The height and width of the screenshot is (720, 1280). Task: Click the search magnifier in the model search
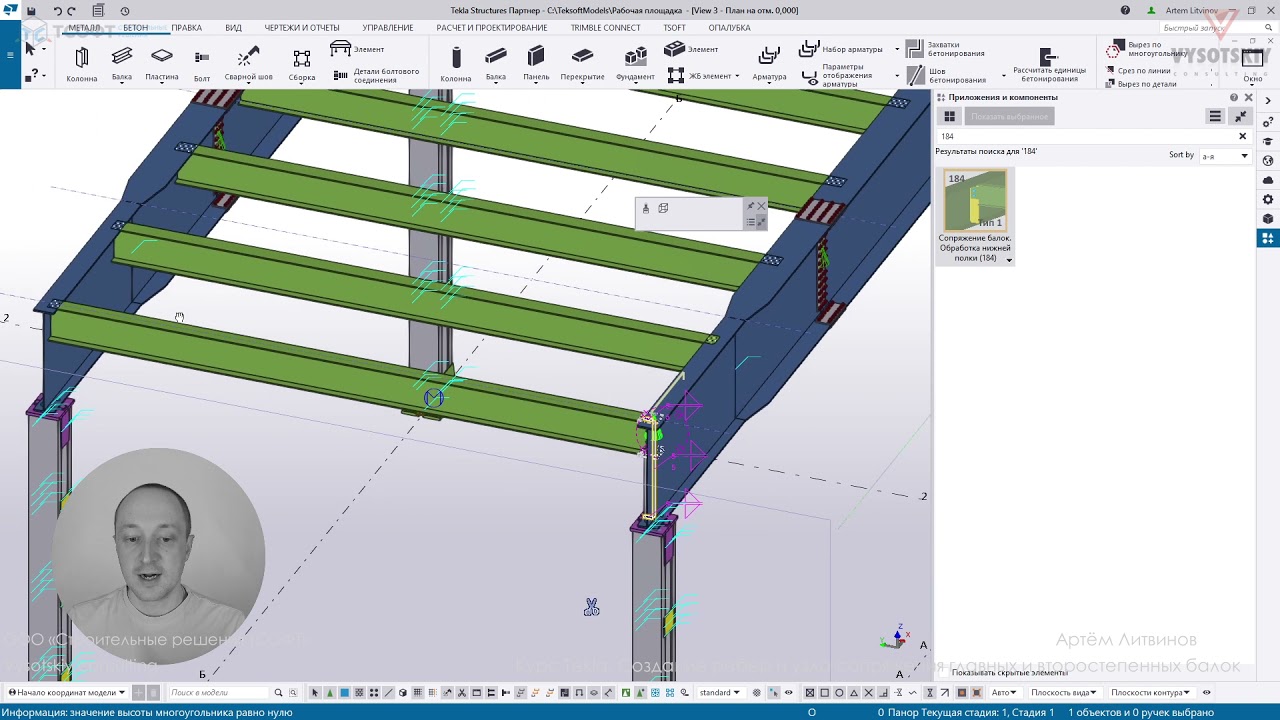pyautogui.click(x=278, y=692)
